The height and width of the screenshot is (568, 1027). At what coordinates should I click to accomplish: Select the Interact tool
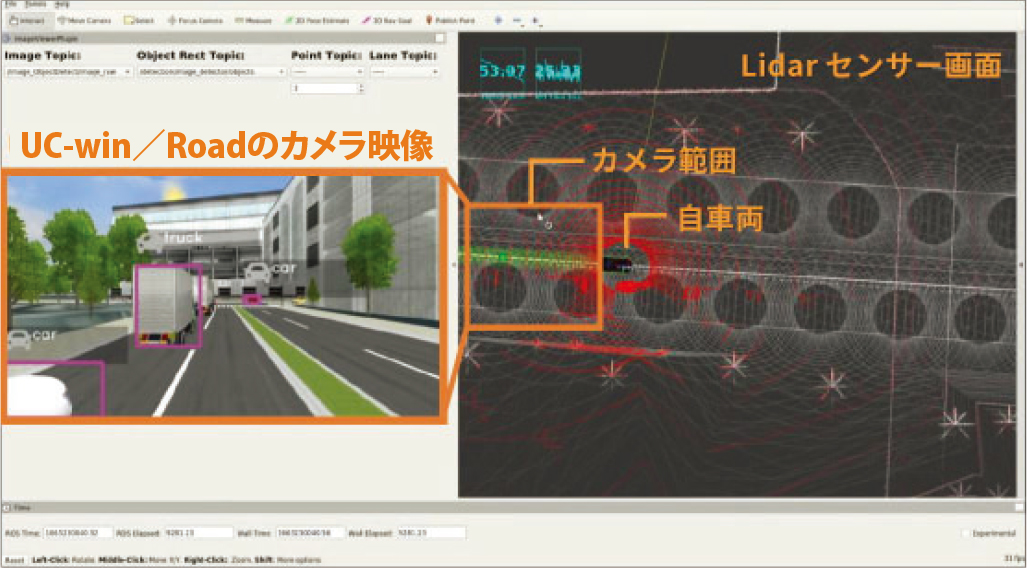coord(27,21)
